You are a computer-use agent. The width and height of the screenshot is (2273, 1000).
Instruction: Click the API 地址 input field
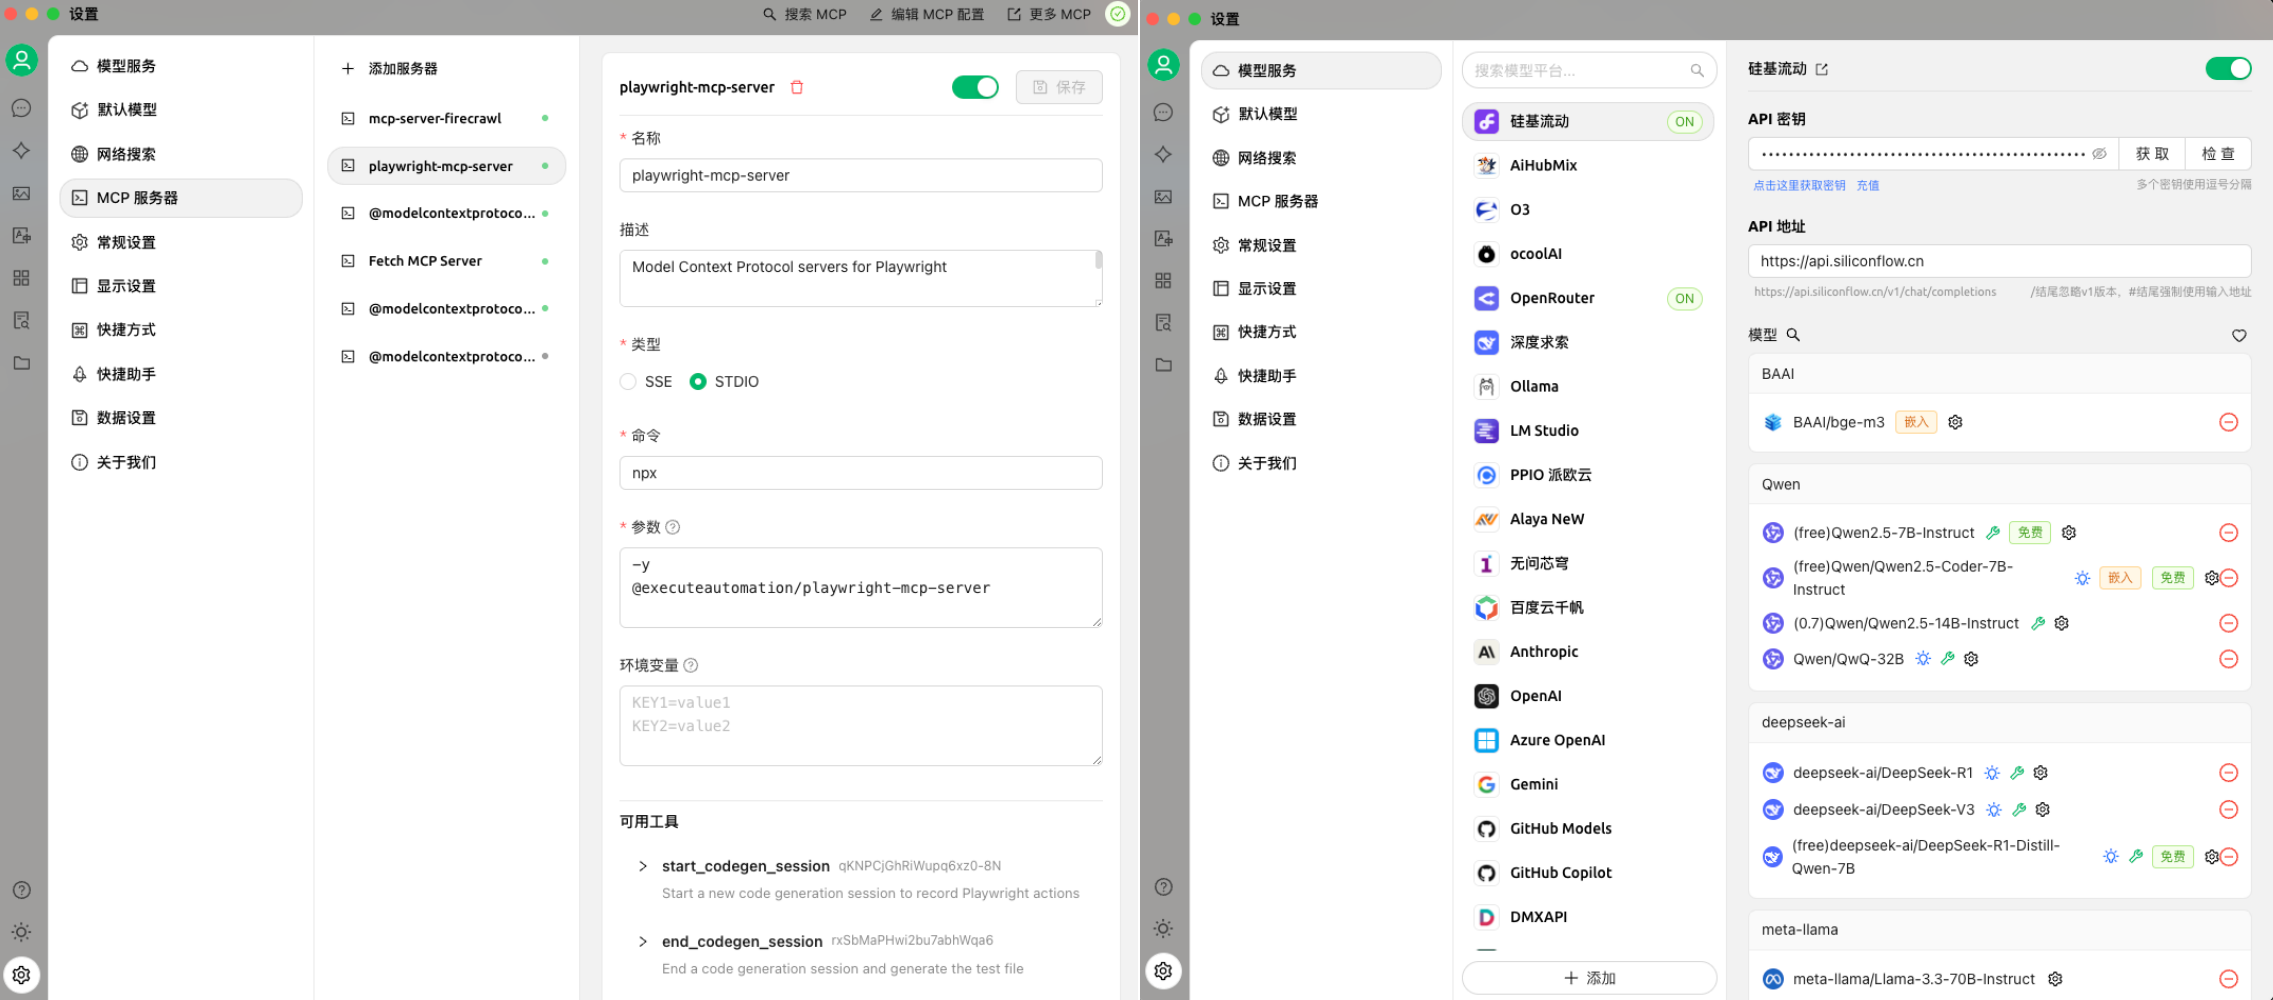click(1999, 261)
